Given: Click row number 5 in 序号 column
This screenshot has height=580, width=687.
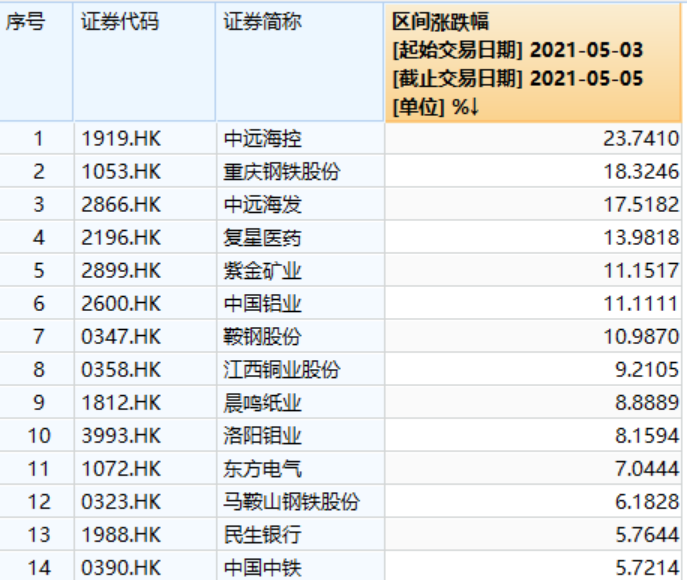Looking at the screenshot, I should (x=39, y=271).
